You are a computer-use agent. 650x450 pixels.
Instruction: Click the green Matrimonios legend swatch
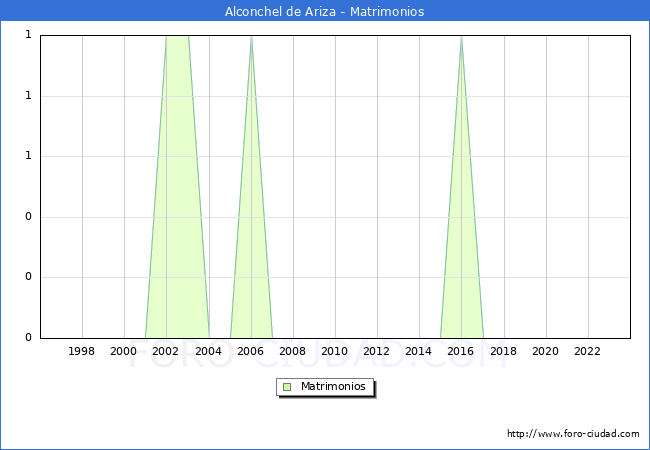coord(287,386)
